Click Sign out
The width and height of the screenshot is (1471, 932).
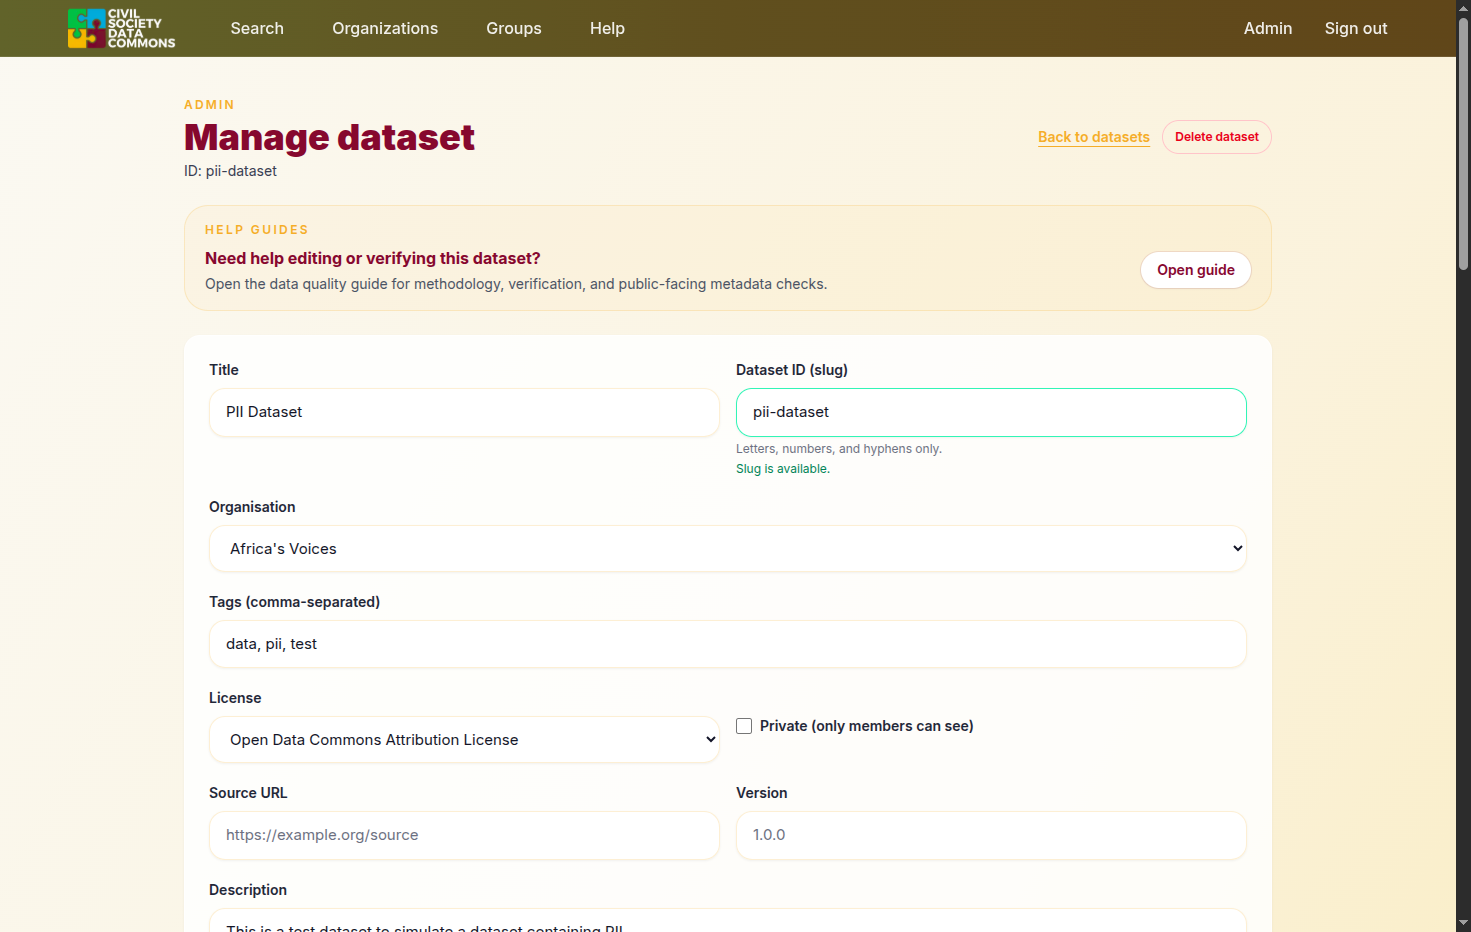(1356, 28)
